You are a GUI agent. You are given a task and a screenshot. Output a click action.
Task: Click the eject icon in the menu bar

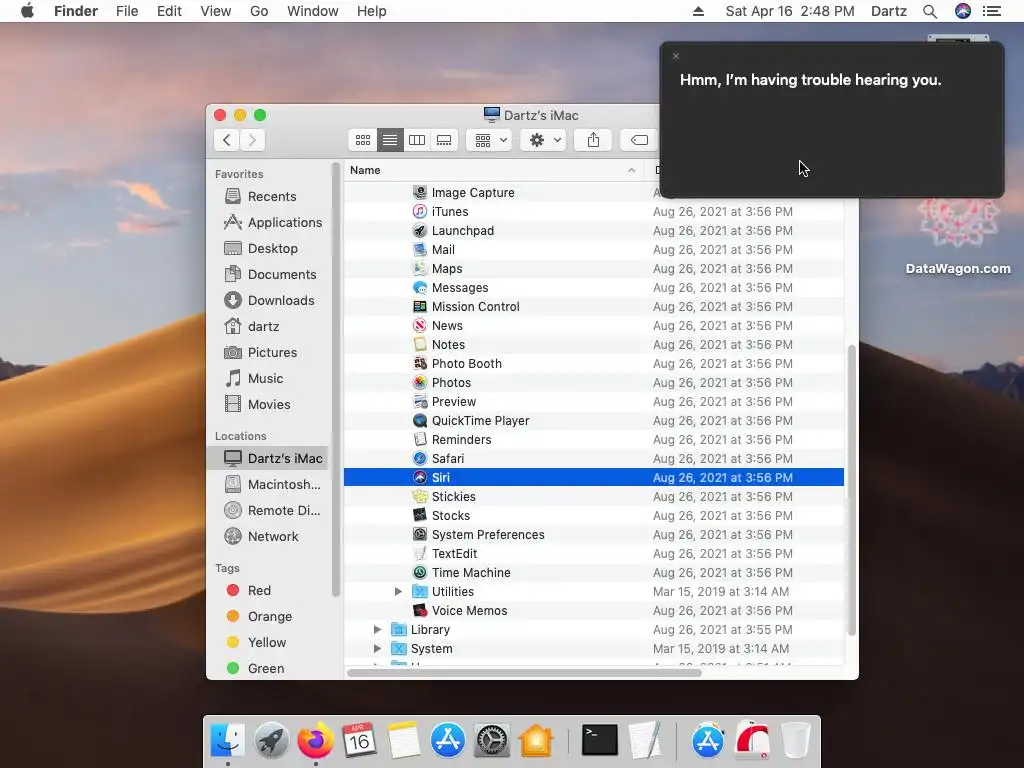tap(698, 11)
